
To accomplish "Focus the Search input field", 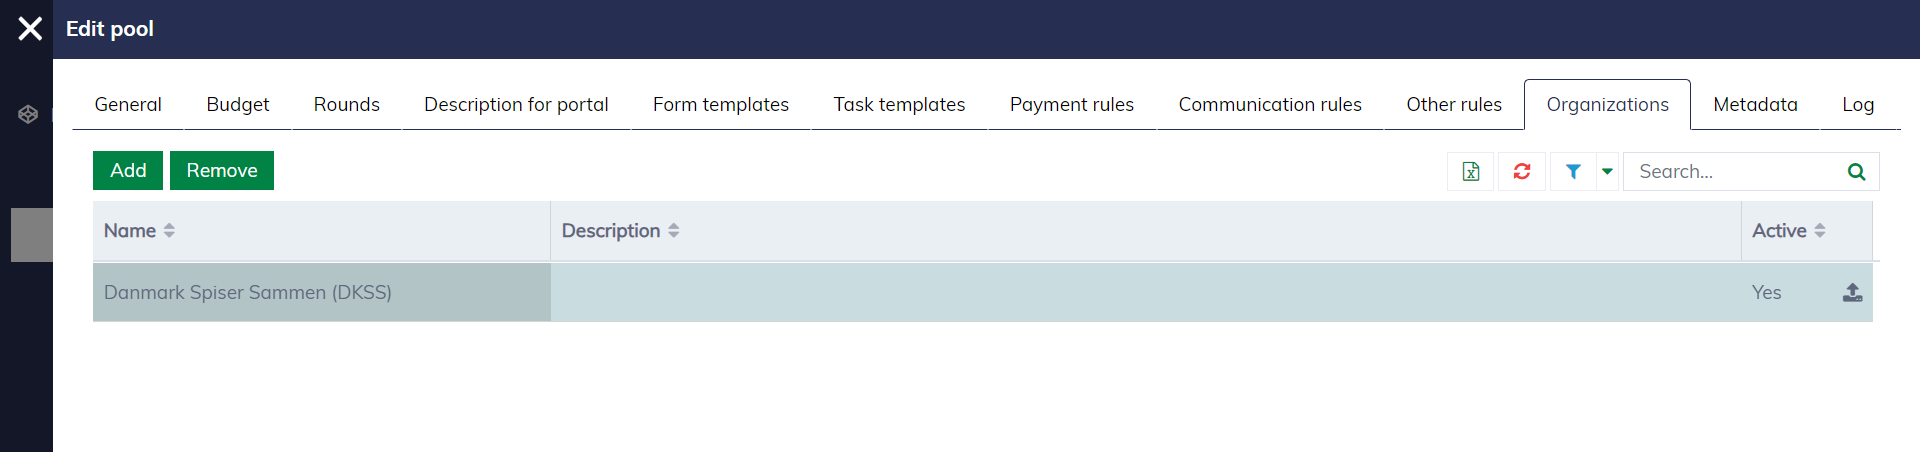I will point(1735,172).
